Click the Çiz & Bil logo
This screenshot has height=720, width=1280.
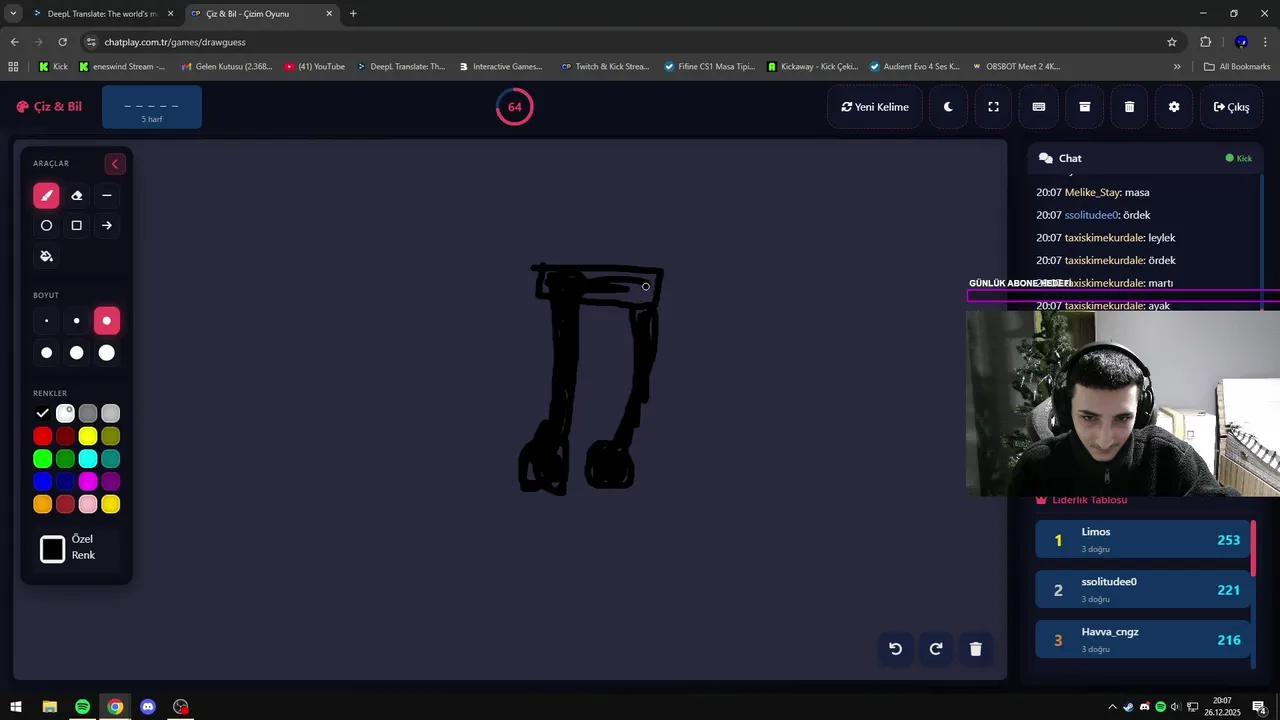point(49,107)
